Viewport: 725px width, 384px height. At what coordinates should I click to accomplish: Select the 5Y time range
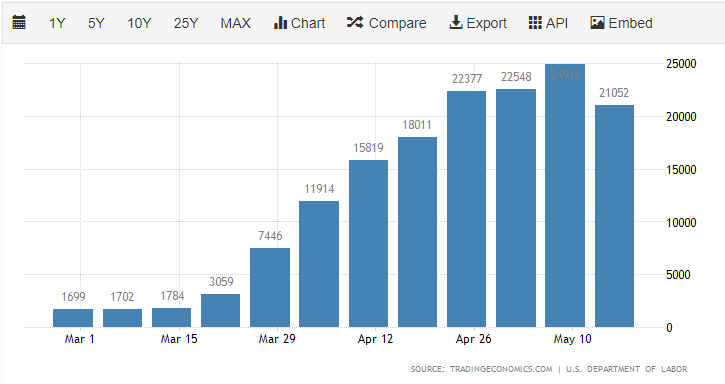coord(96,23)
